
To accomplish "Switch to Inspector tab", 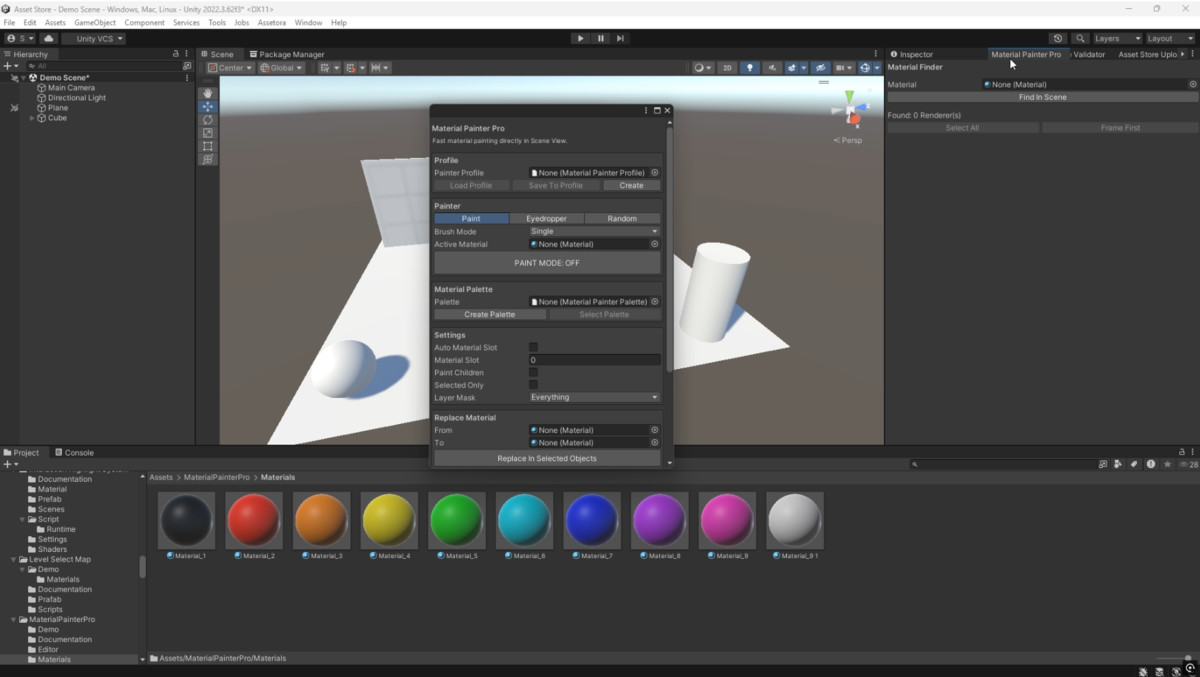I will 911,54.
